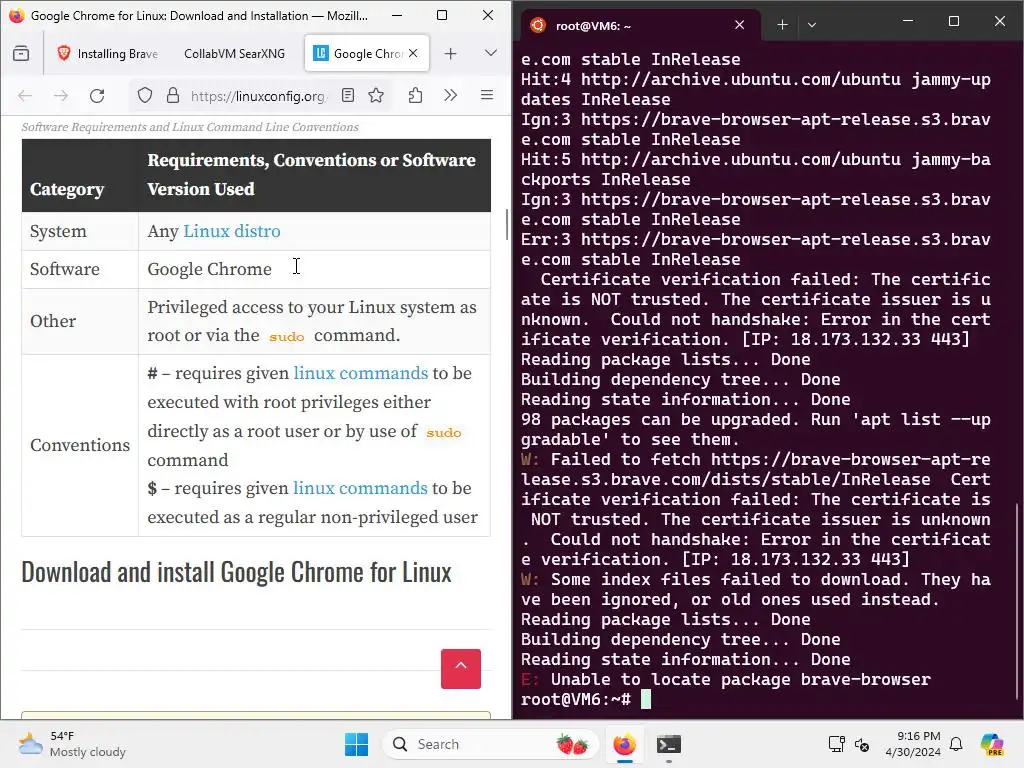Expand the list all tabs dropdown

(x=491, y=54)
